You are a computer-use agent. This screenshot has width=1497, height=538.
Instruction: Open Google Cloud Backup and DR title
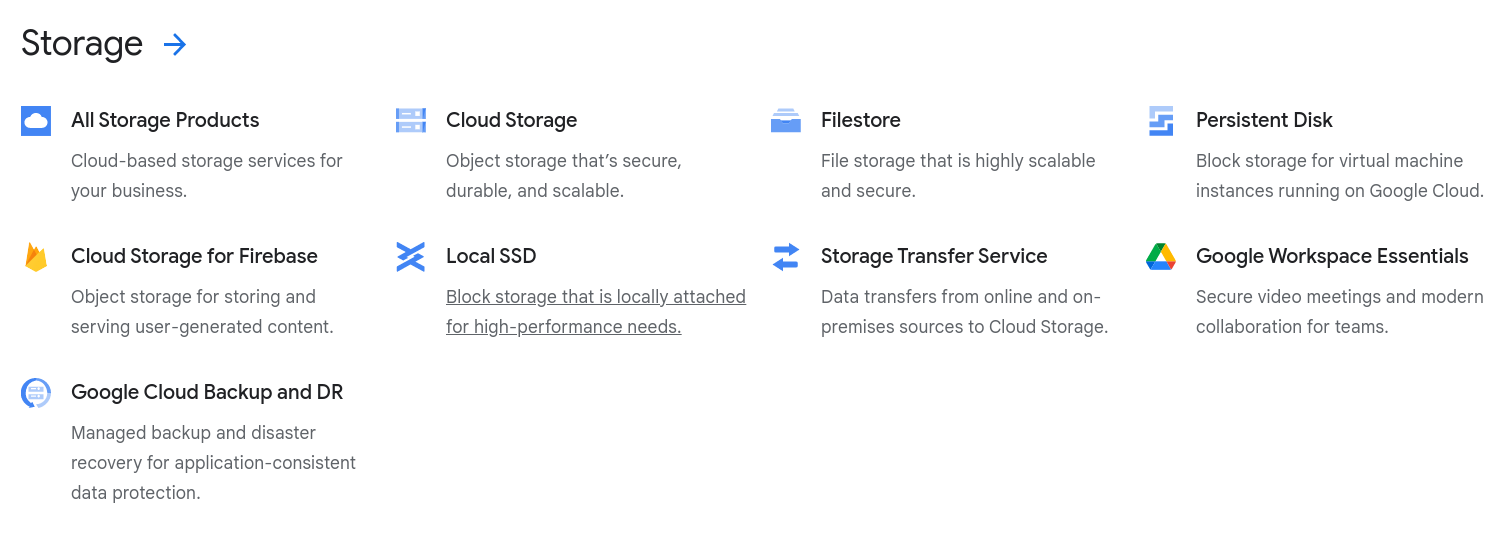click(207, 392)
